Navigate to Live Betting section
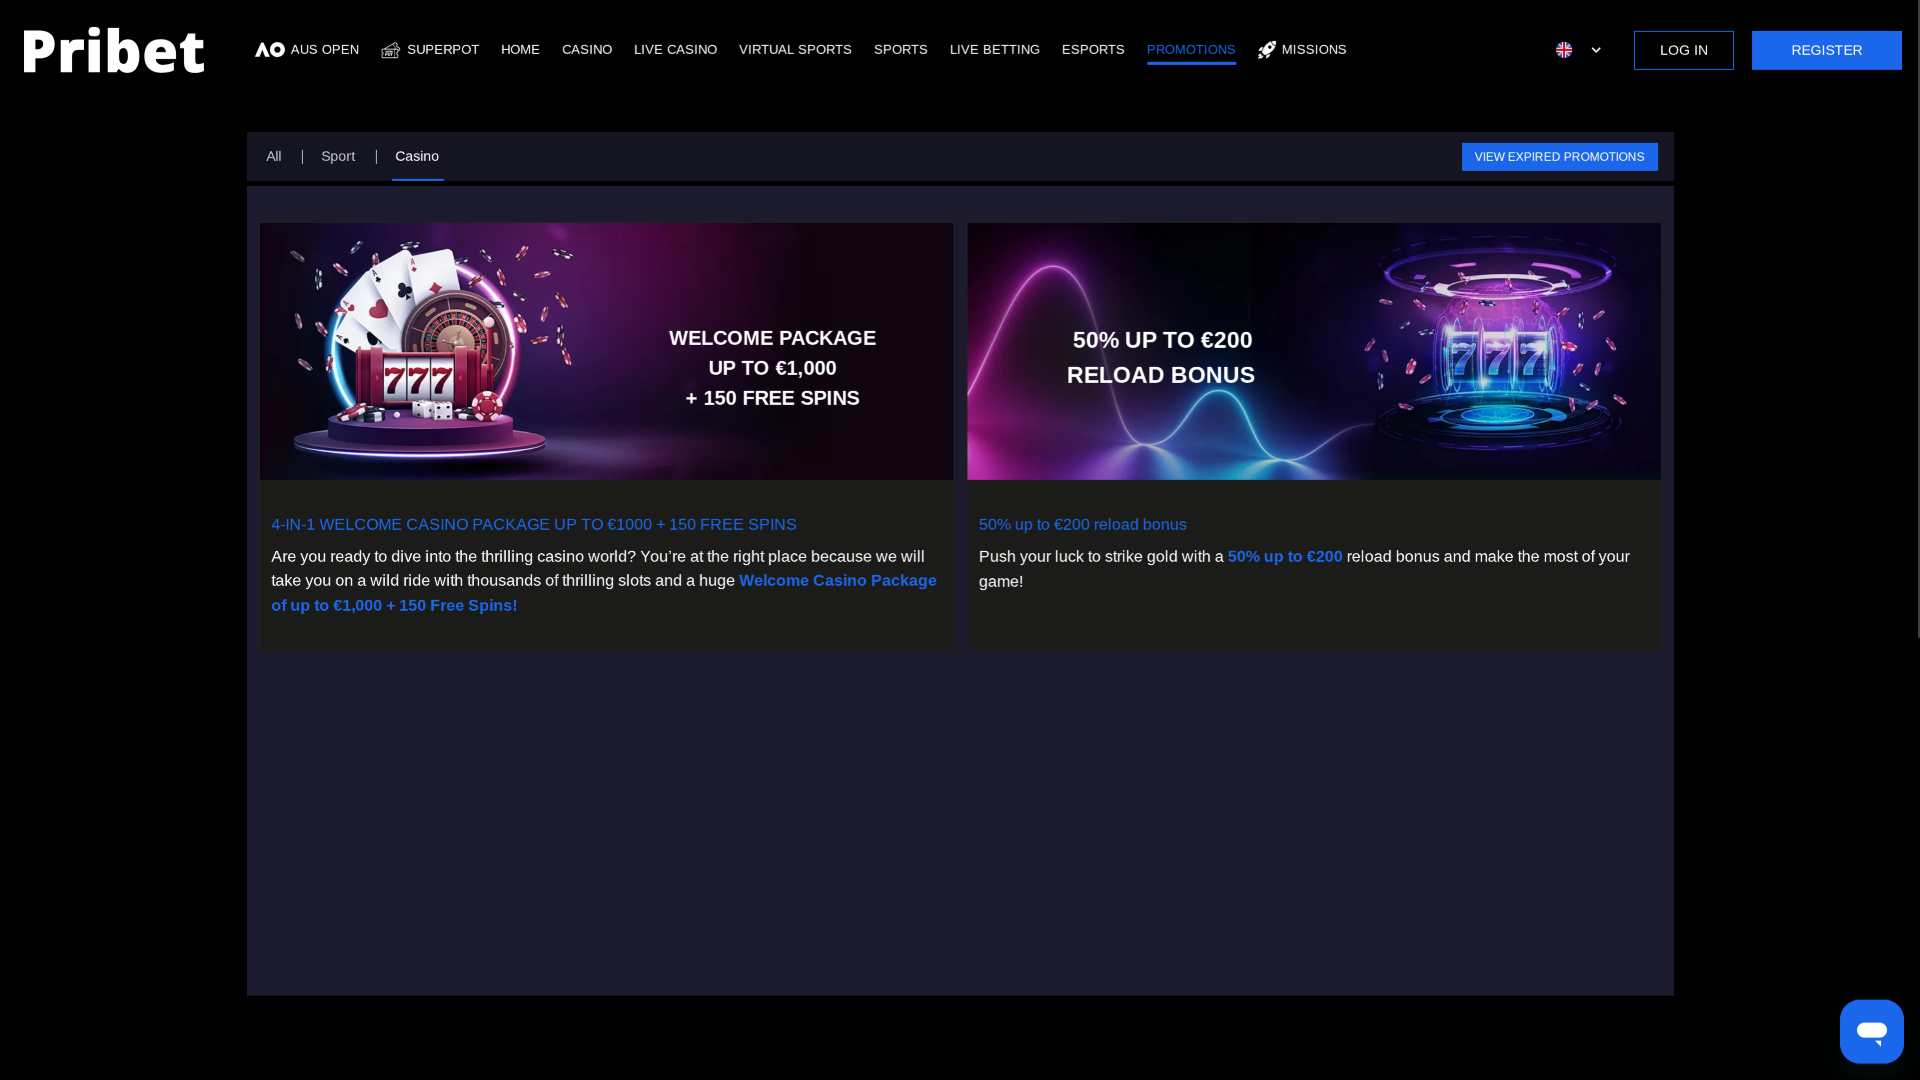Viewport: 1920px width, 1080px height. 994,49
